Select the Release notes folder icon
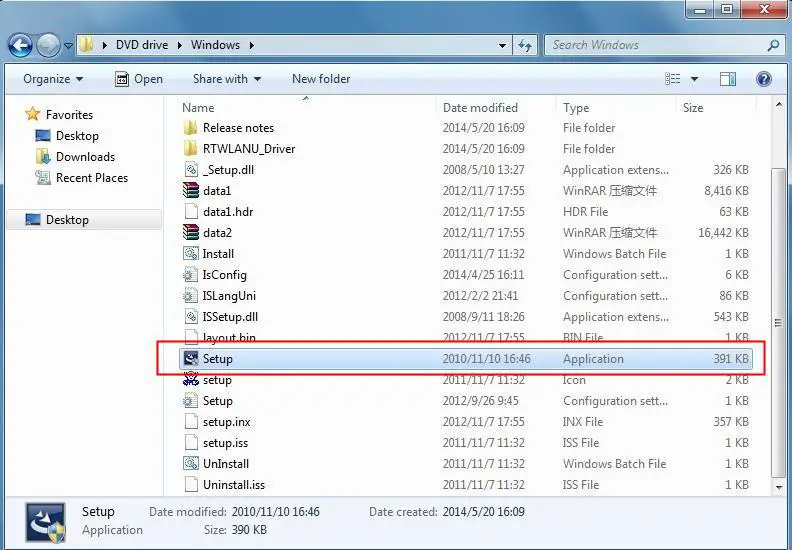This screenshot has height=550, width=792. [x=190, y=128]
